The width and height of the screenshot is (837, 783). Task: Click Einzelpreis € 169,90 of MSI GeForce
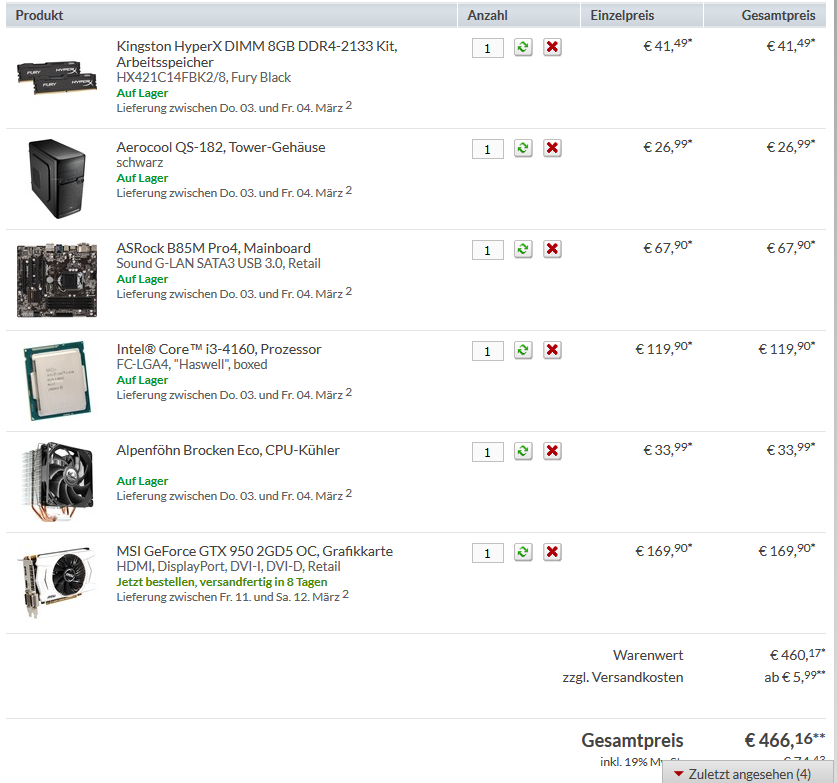pos(664,550)
